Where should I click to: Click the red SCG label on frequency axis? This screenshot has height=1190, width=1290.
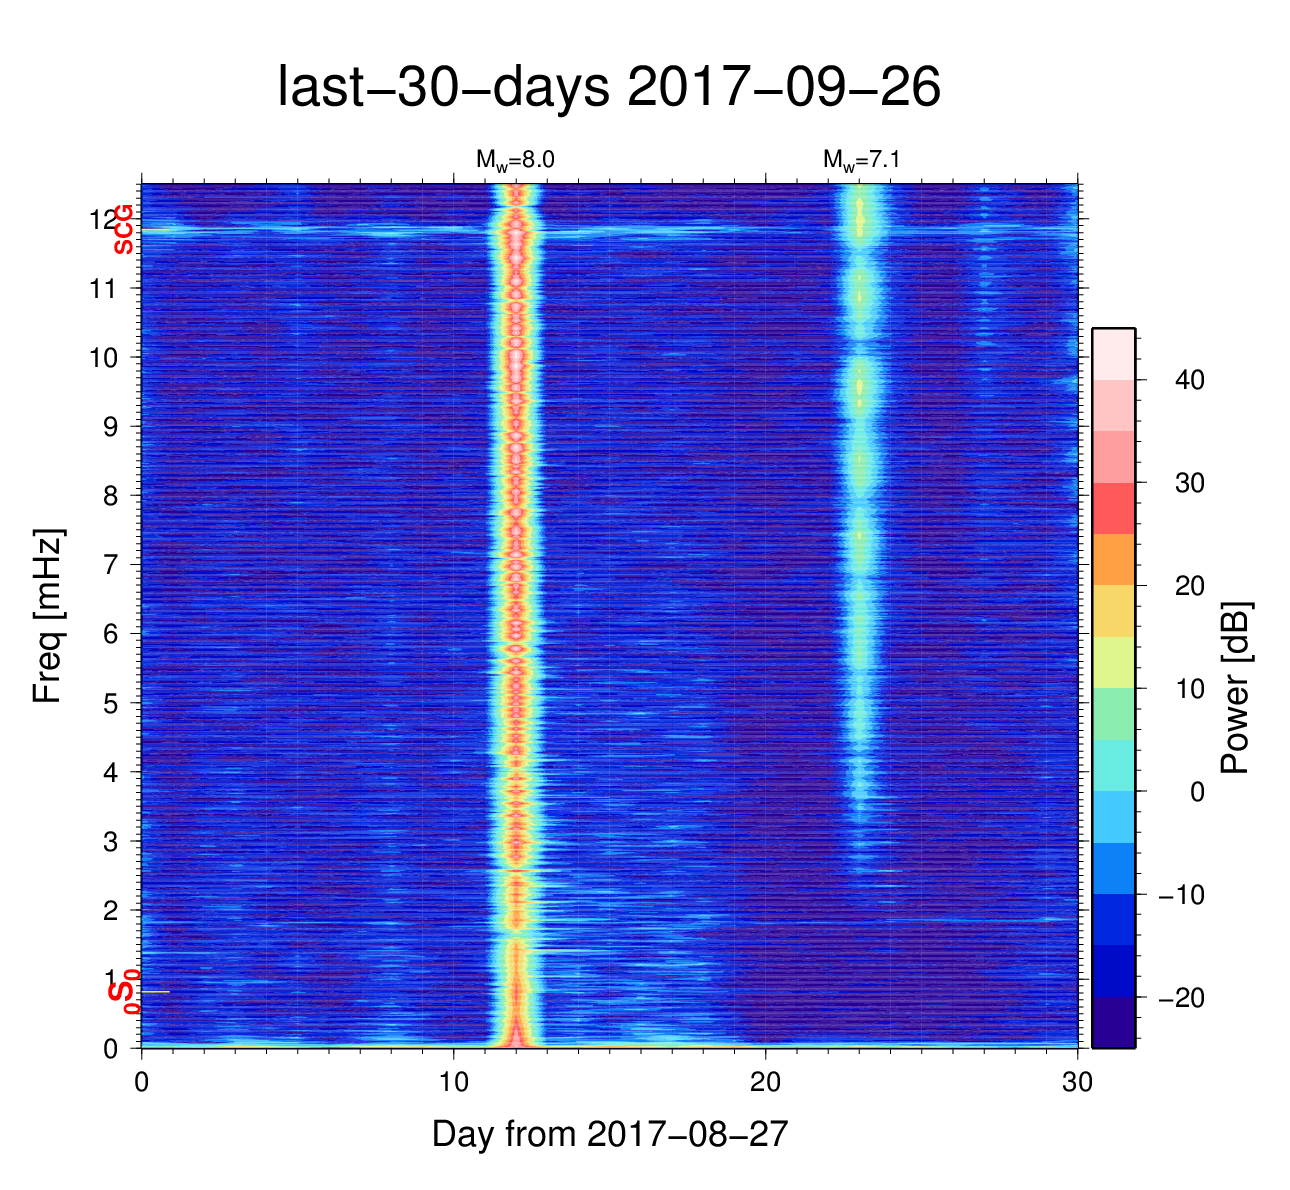click(123, 229)
